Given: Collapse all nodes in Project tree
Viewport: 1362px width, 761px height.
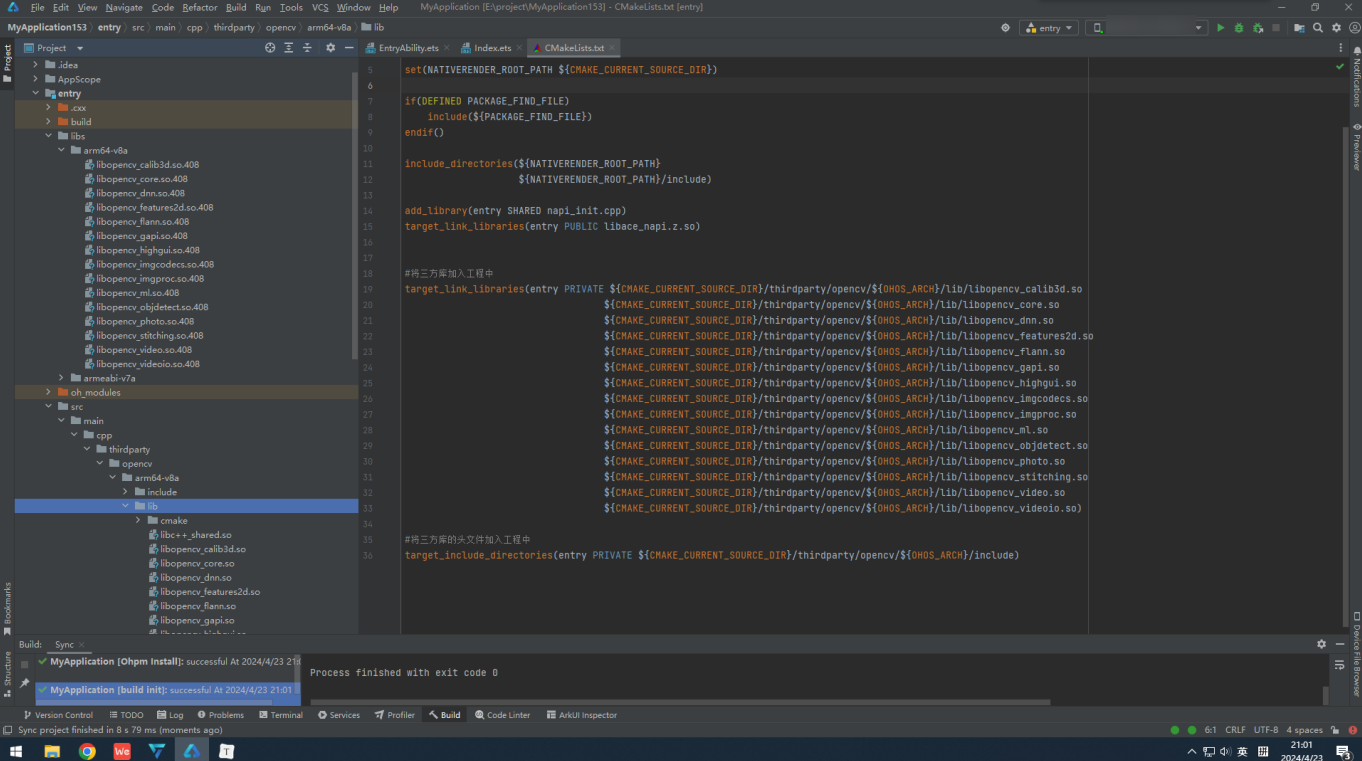Looking at the screenshot, I should (x=307, y=47).
